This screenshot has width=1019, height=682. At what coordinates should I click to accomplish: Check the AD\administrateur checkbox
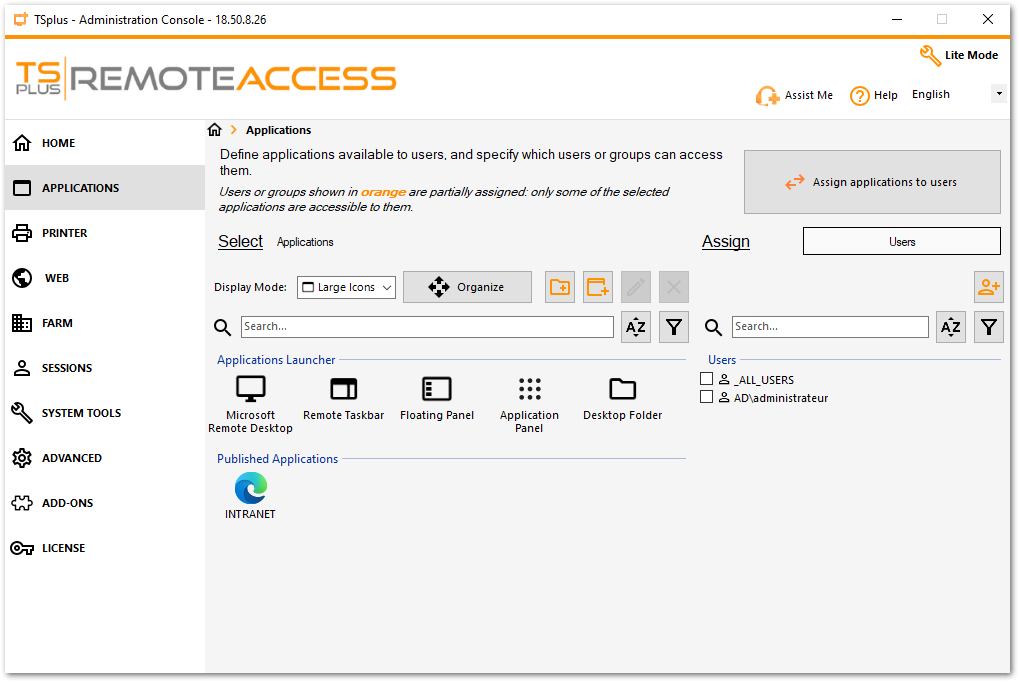(x=706, y=397)
